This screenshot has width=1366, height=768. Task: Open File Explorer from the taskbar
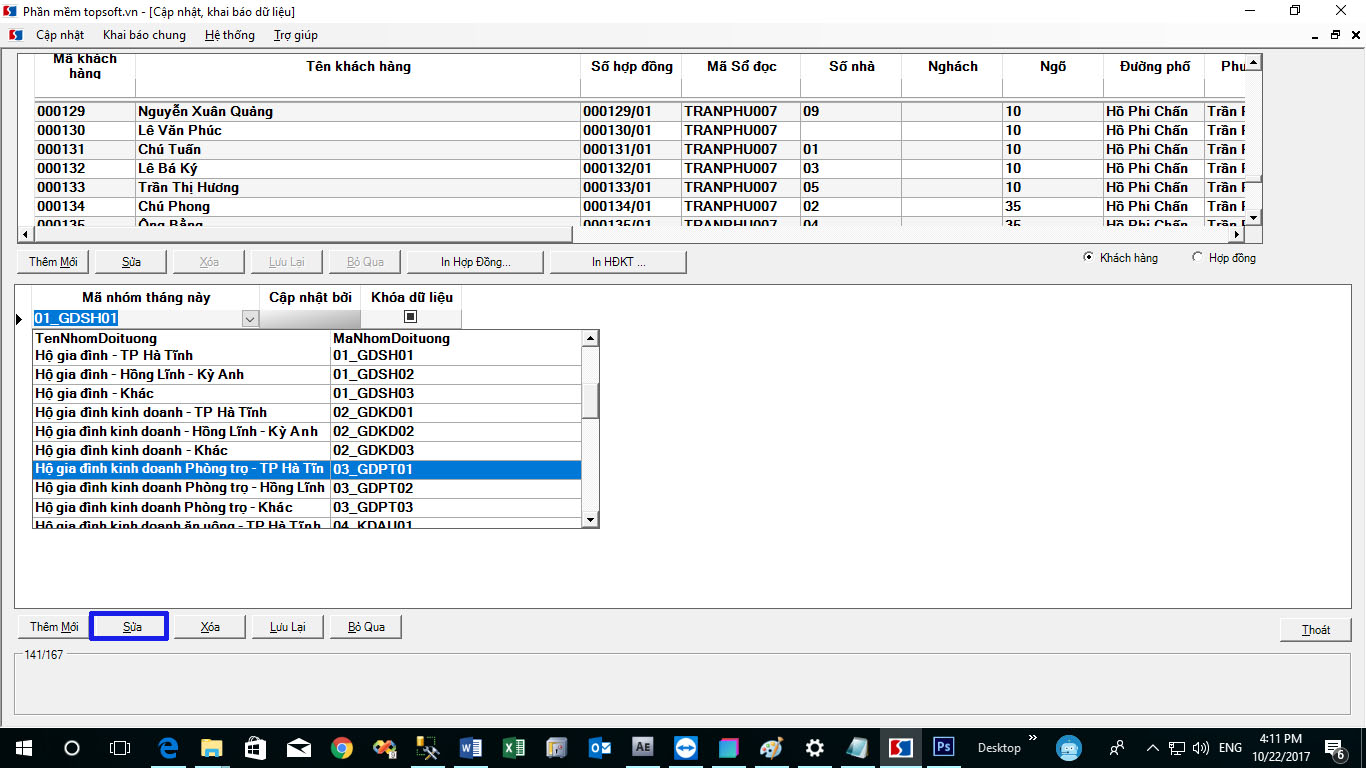pyautogui.click(x=211, y=747)
